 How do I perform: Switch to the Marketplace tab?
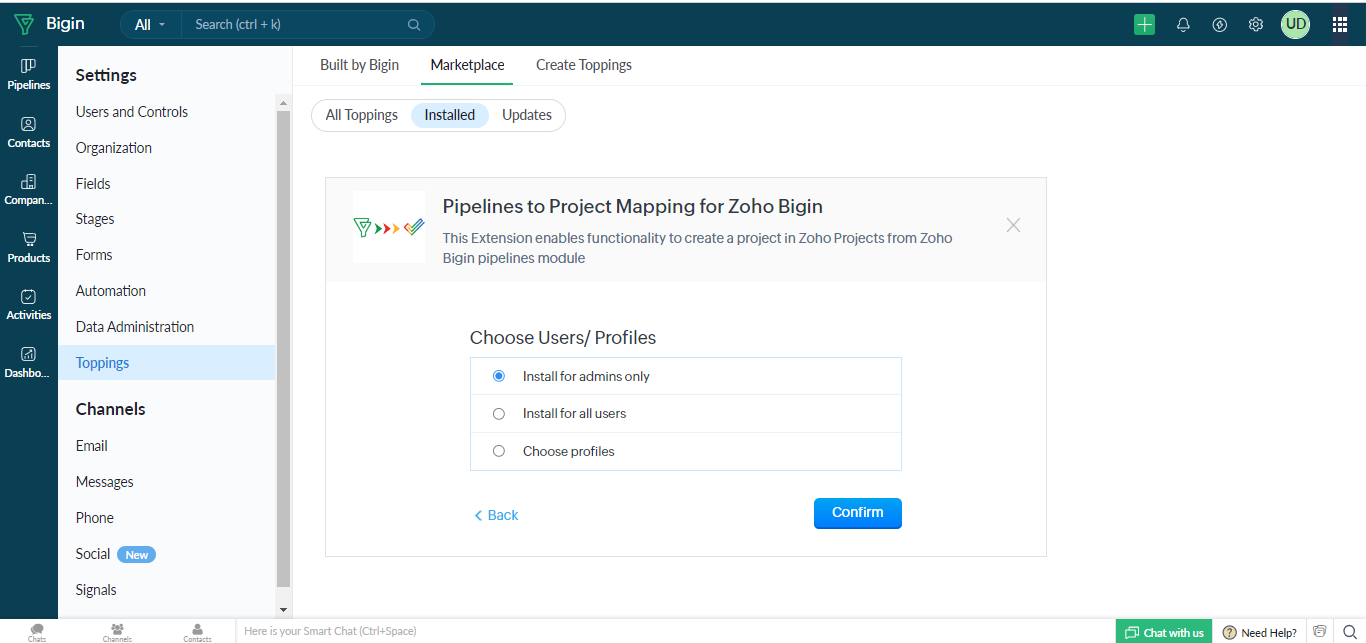pos(467,65)
